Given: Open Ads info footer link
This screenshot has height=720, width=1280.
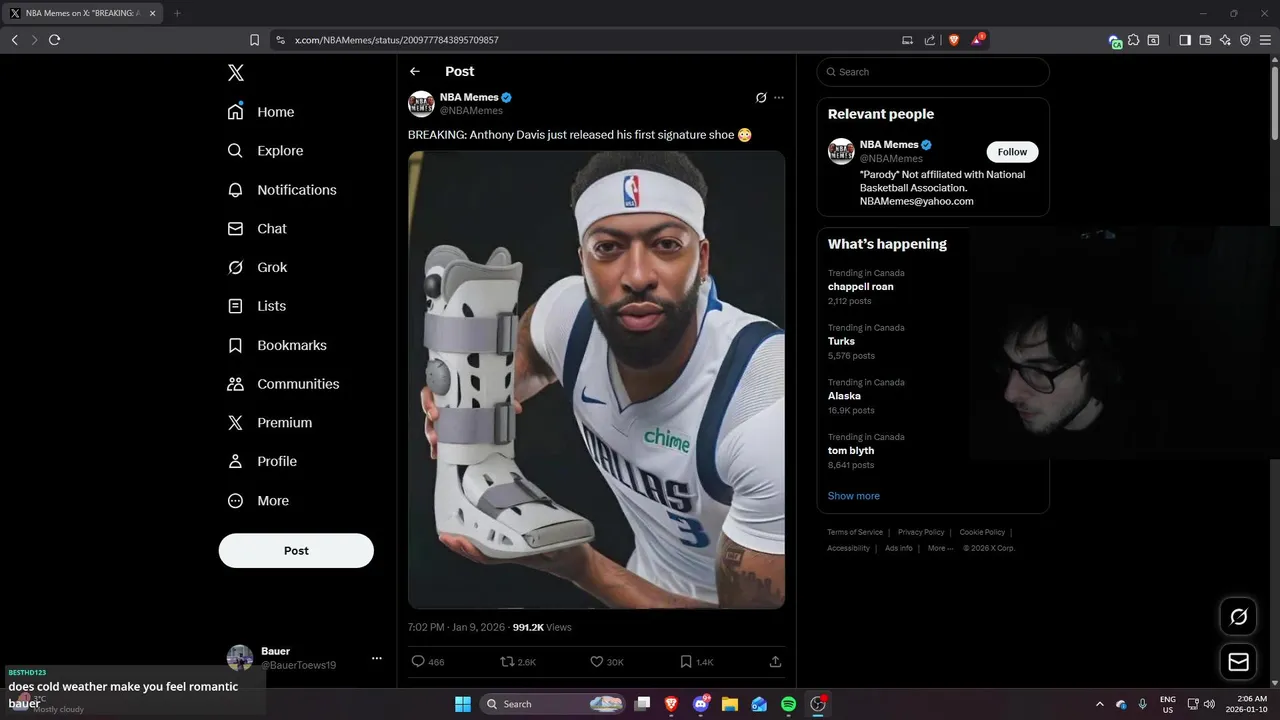Looking at the screenshot, I should [899, 548].
